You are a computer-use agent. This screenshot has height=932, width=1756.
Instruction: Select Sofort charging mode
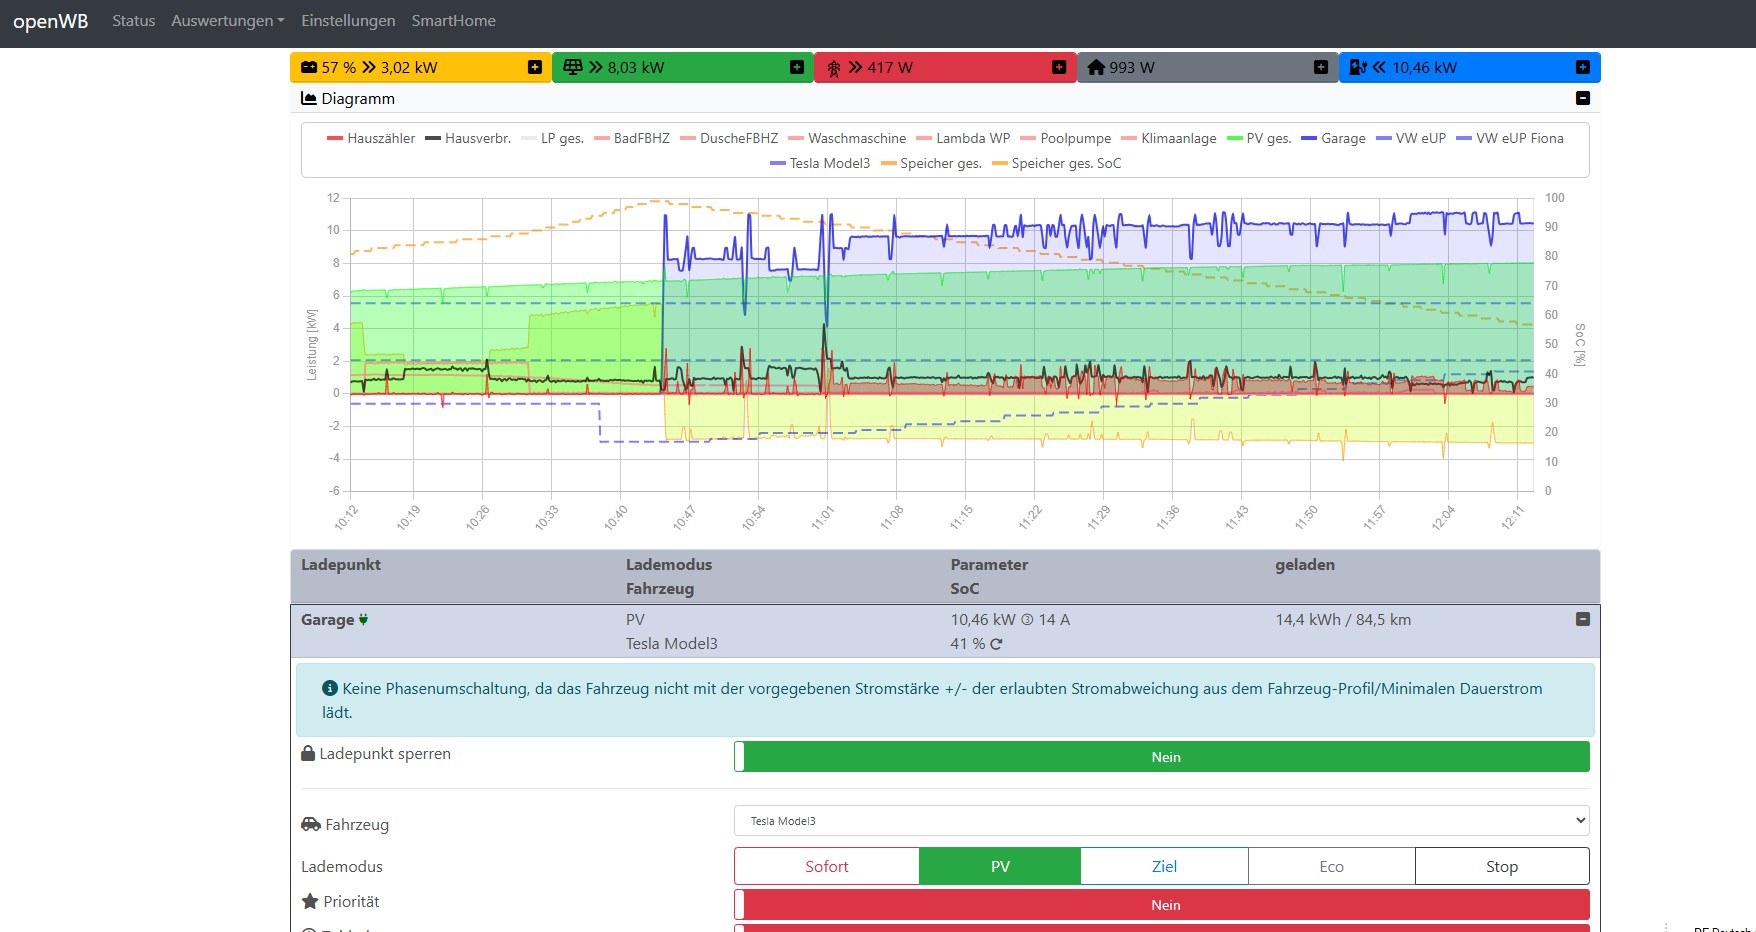click(x=826, y=866)
